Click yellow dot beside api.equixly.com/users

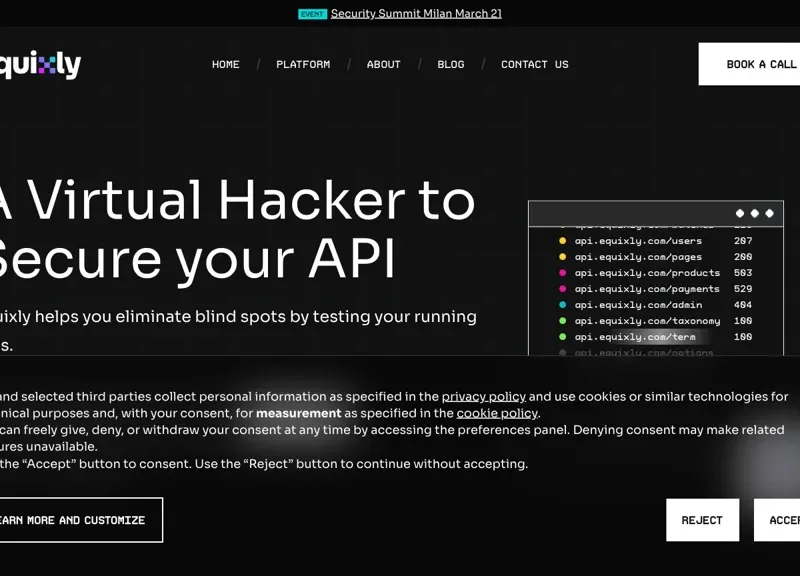(x=563, y=241)
